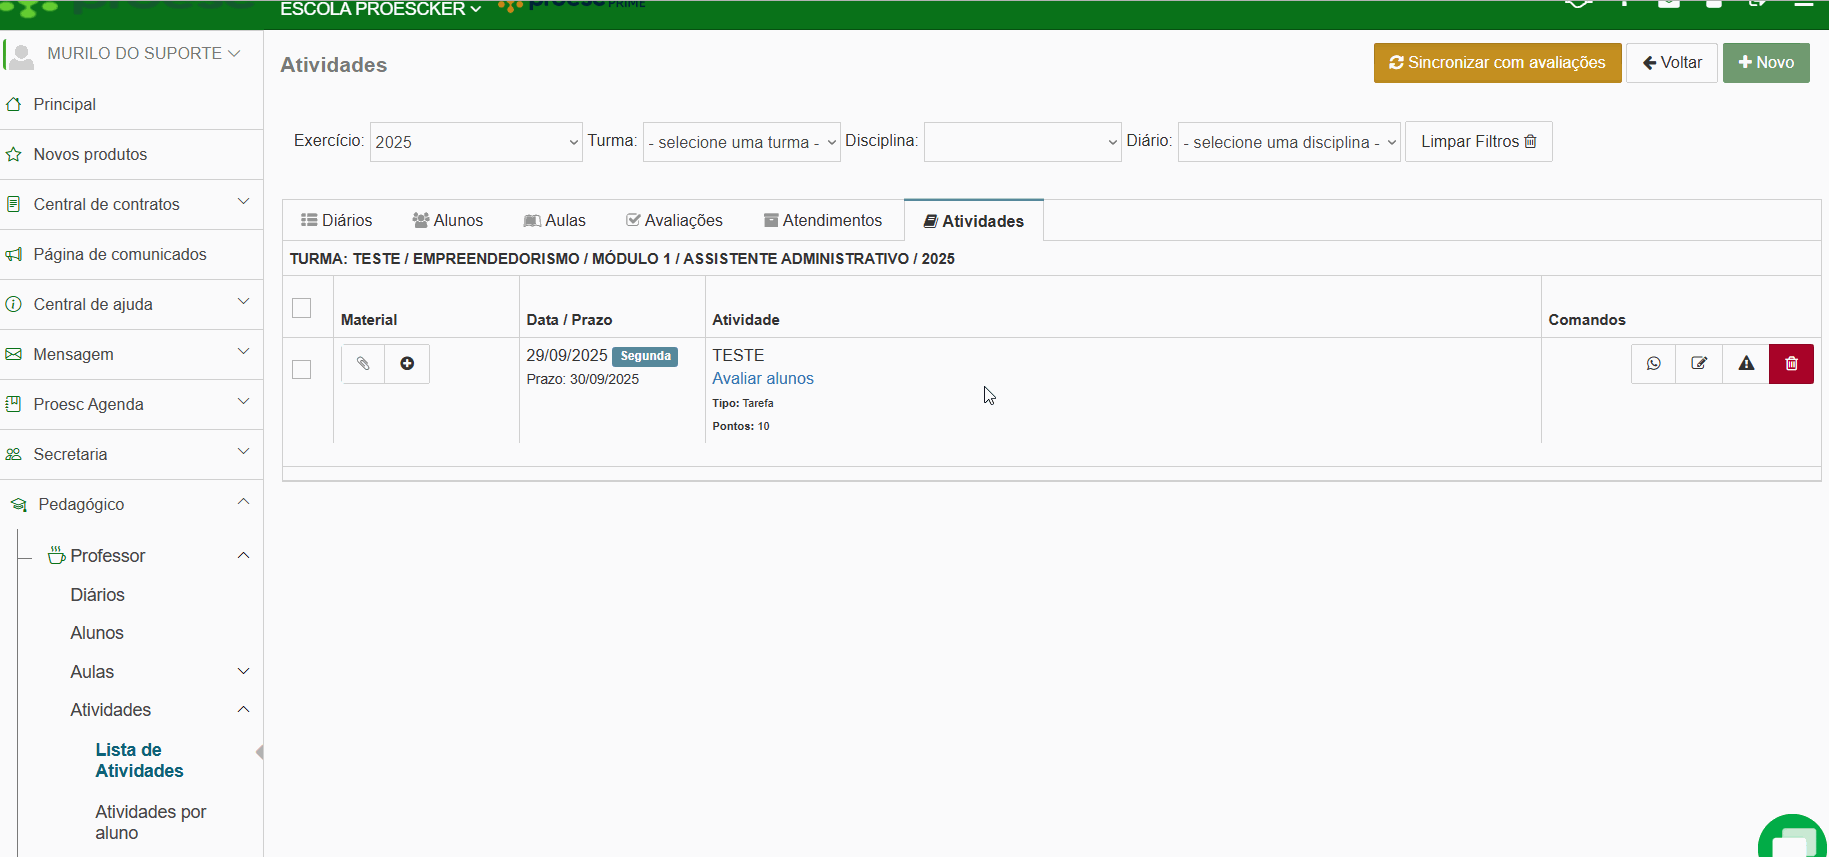1829x857 pixels.
Task: Open the Diário discipline dropdown
Action: (1289, 142)
